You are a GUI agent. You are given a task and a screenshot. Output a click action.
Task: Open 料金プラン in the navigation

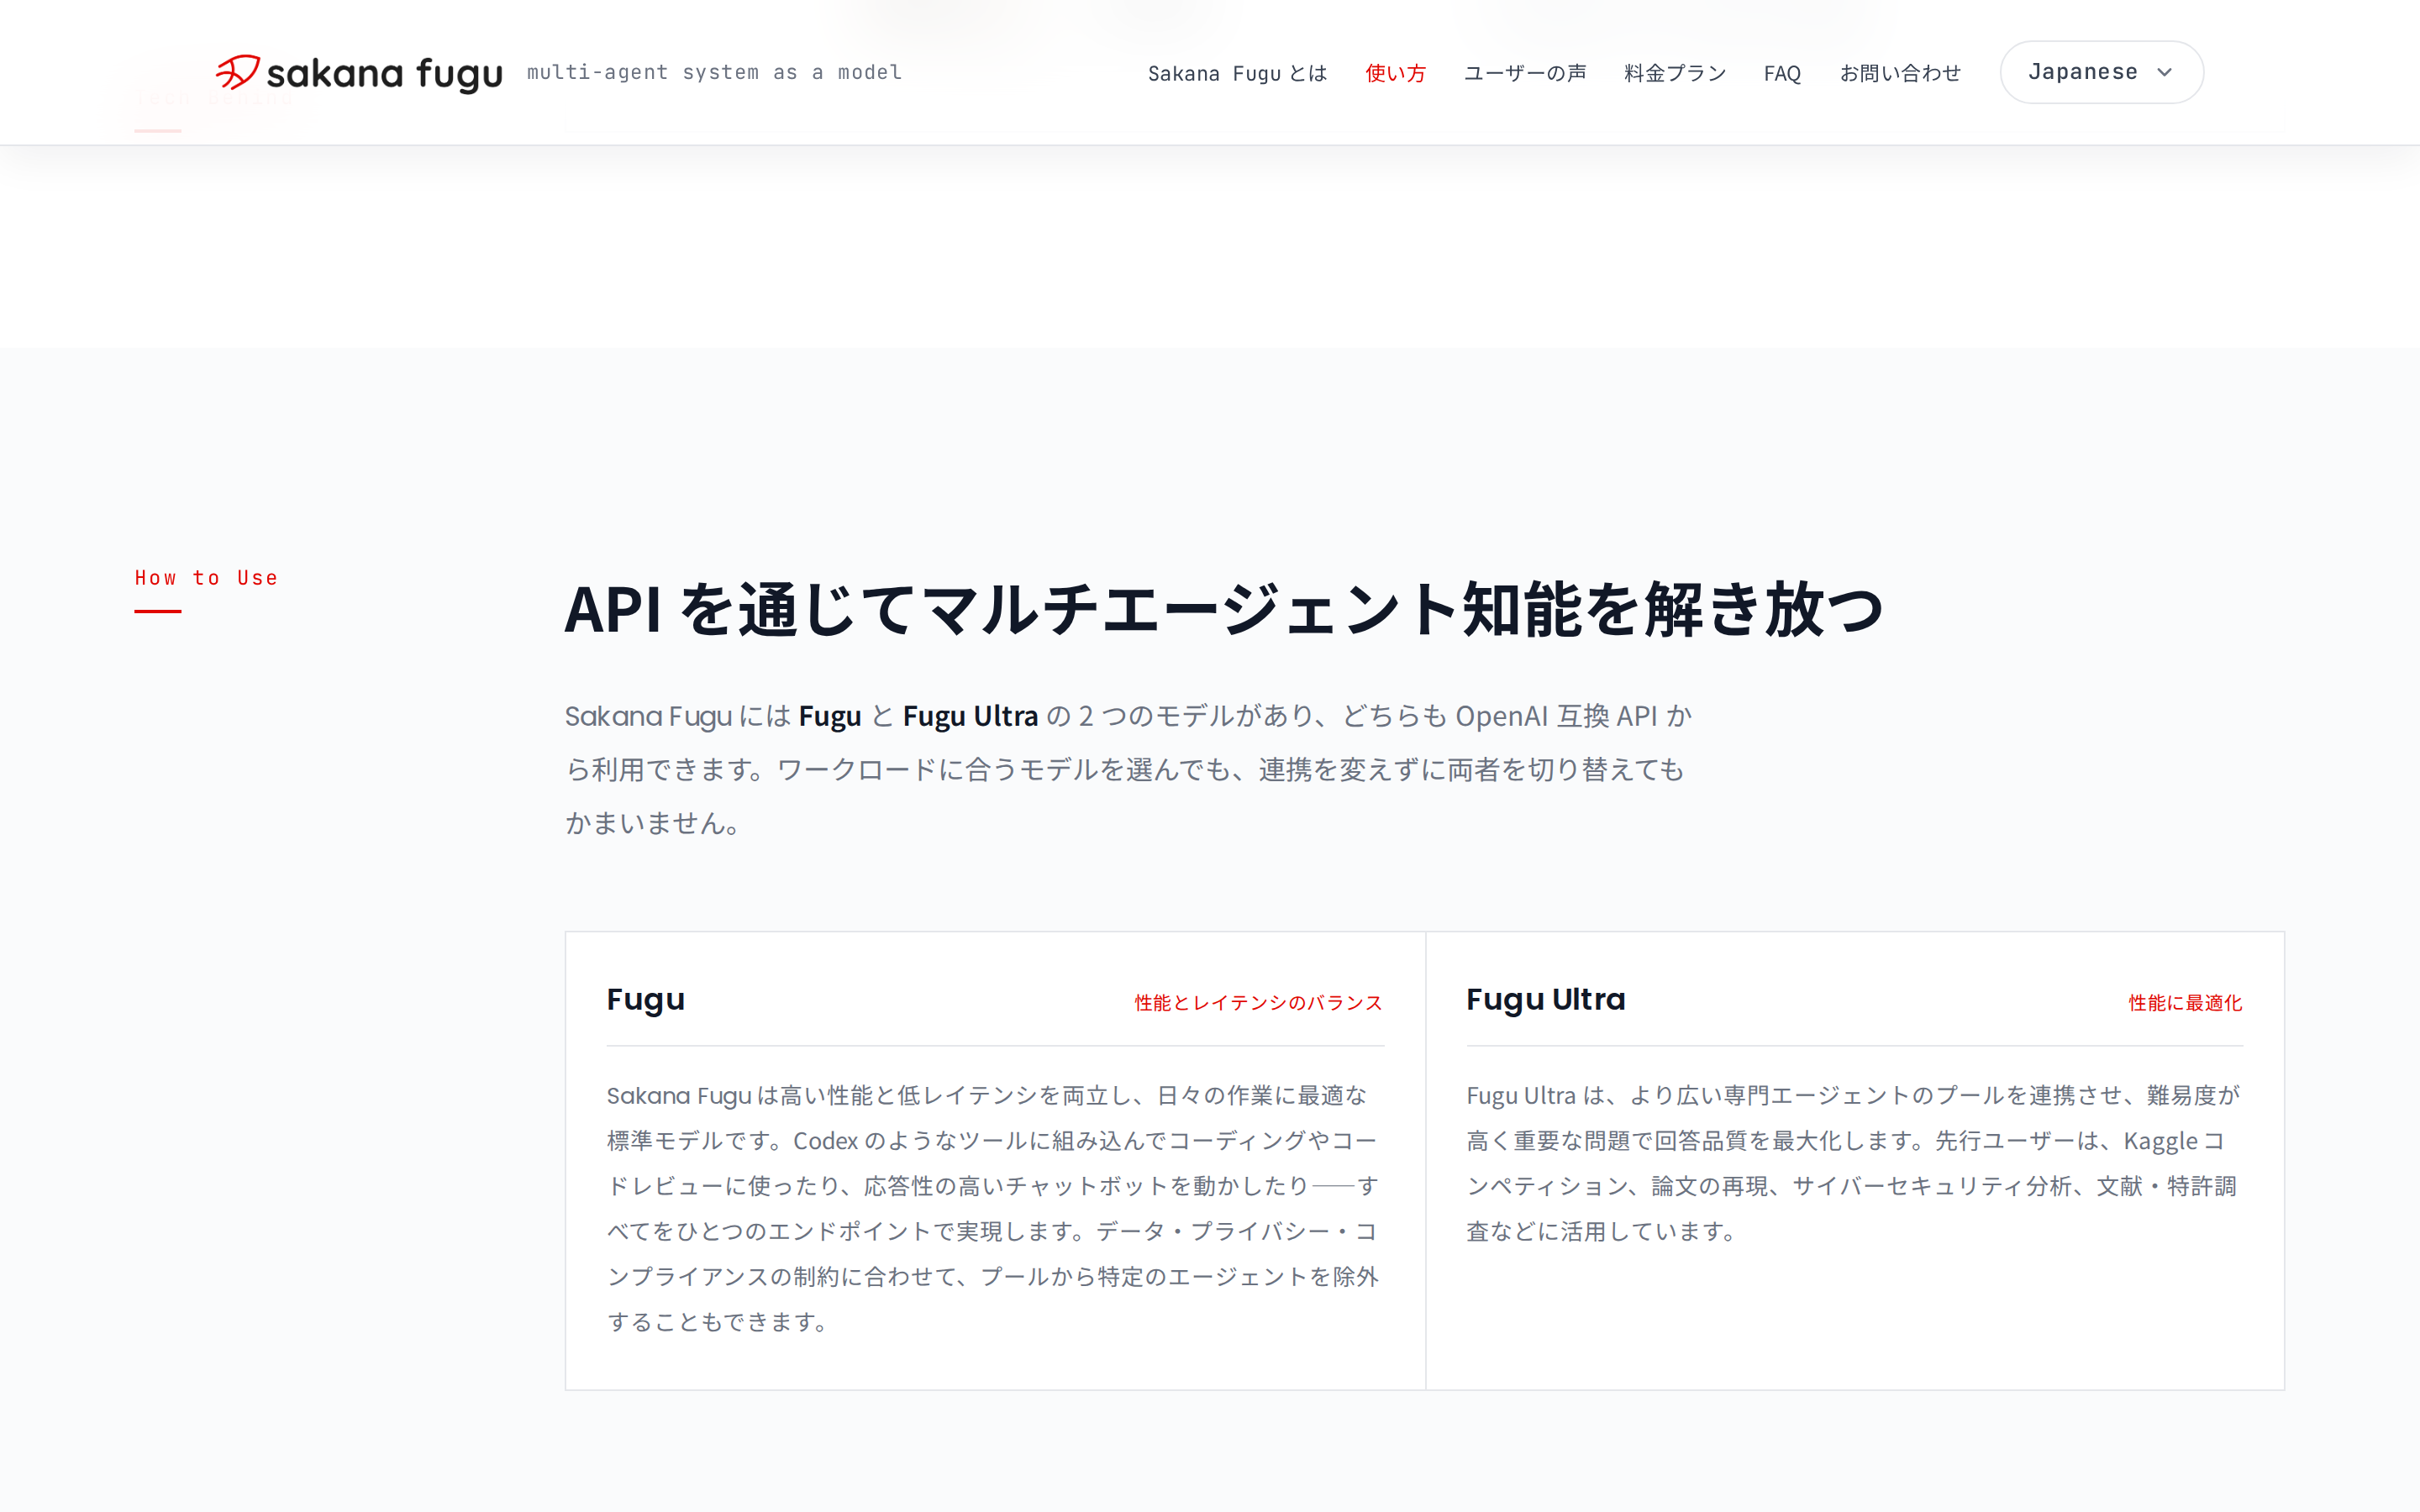click(x=1675, y=73)
